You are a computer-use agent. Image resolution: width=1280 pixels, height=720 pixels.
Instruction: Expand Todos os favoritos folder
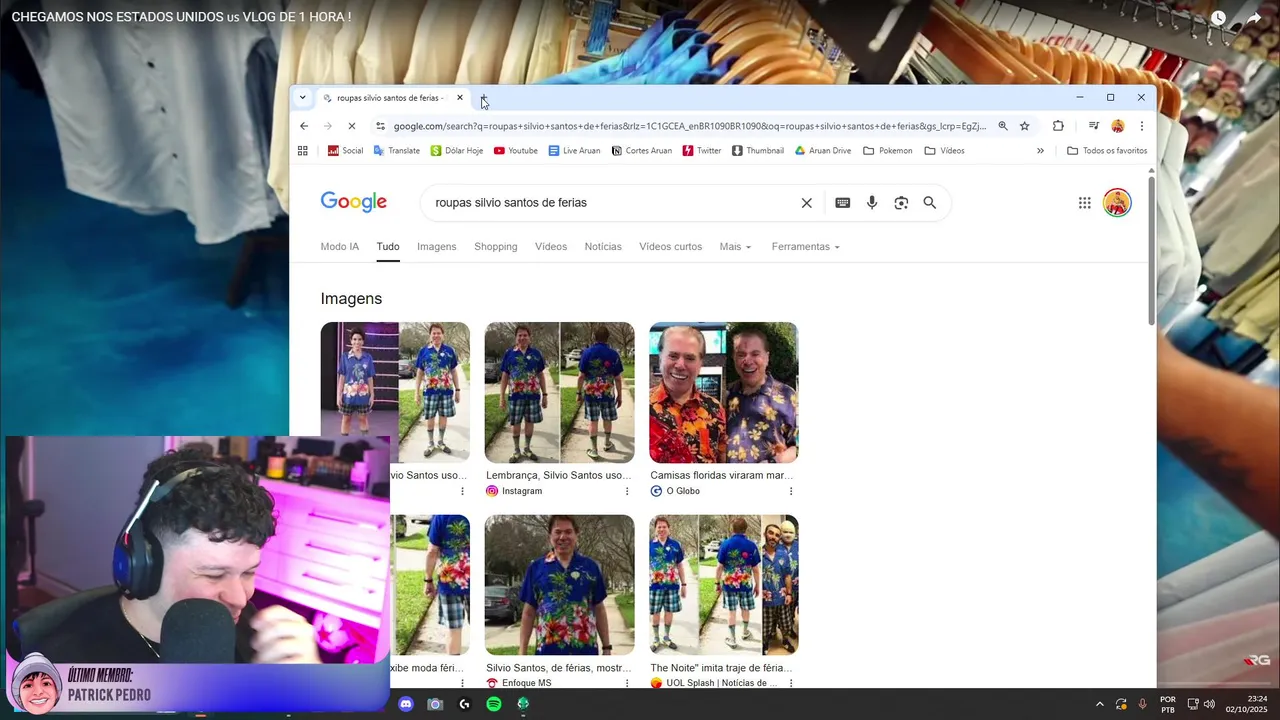click(x=1107, y=151)
